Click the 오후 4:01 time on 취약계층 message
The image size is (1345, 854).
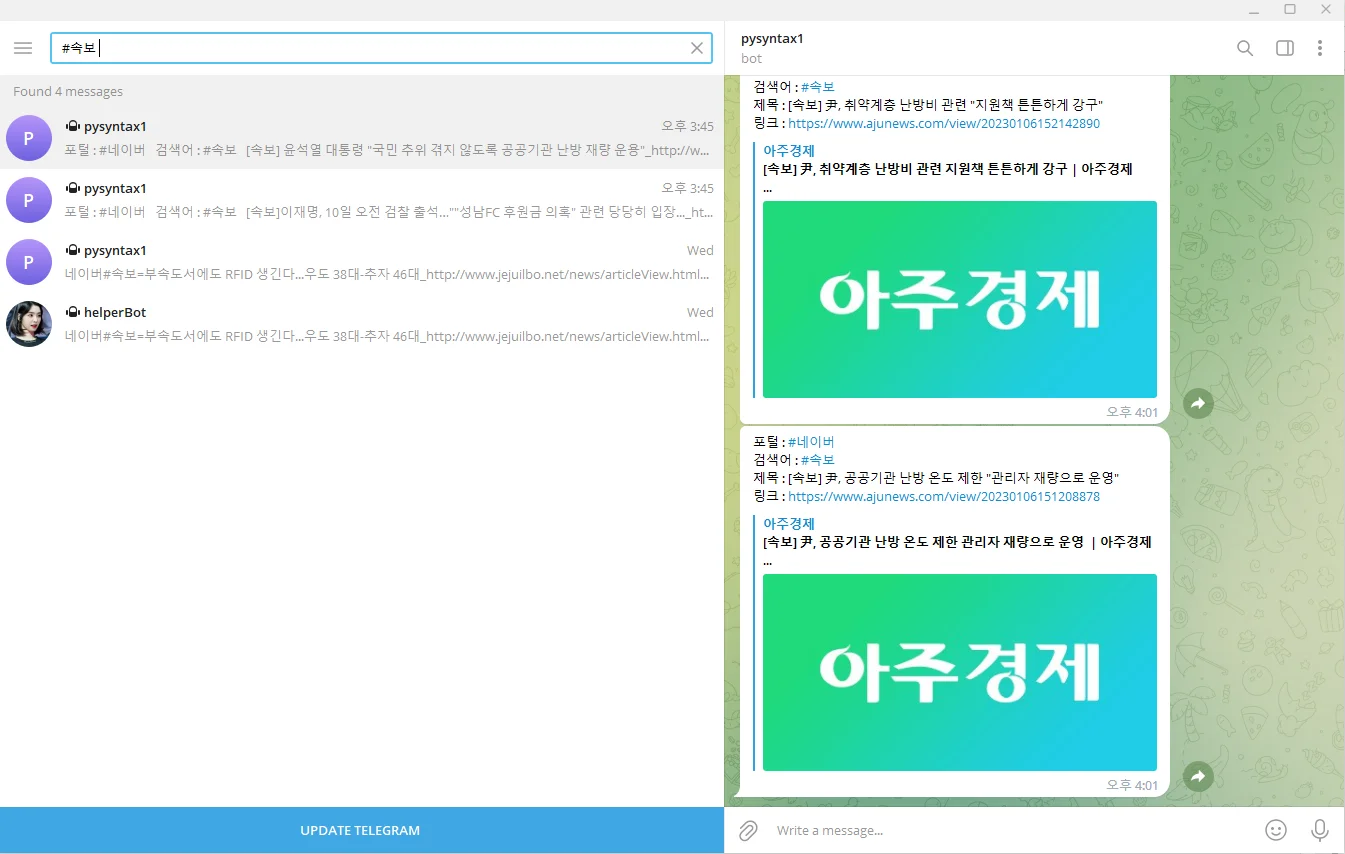1132,412
